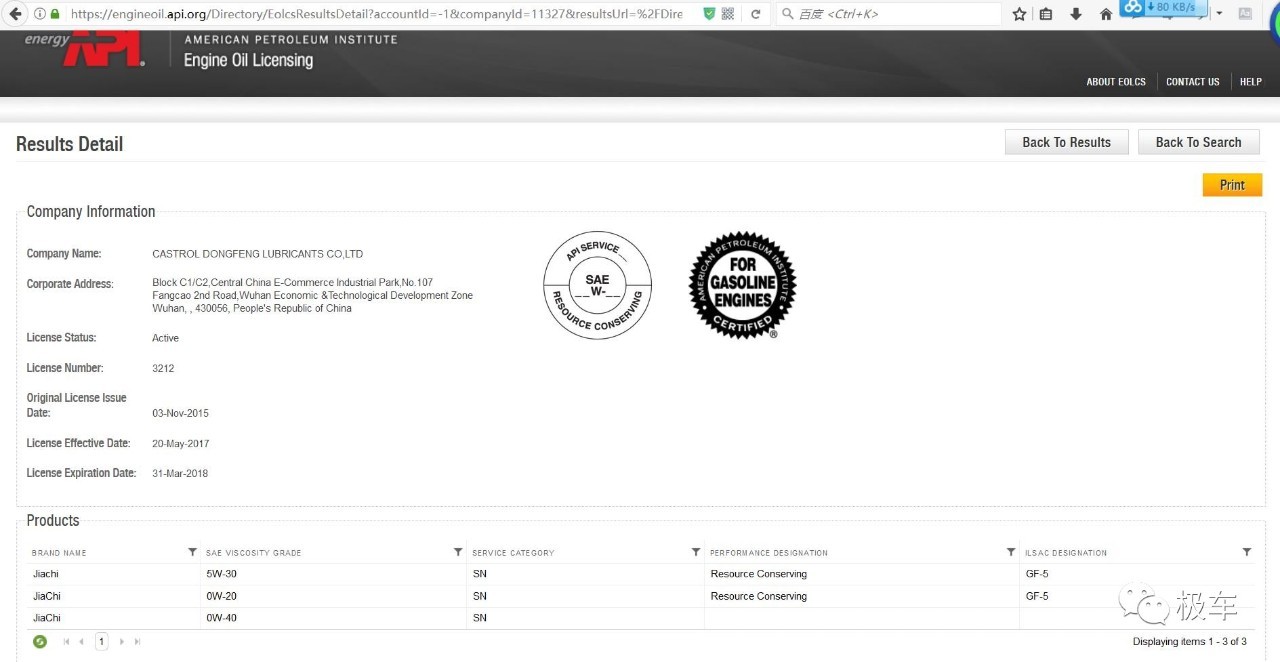Viewport: 1280px width, 662px height.
Task: Open Help menu link
Action: click(1251, 82)
